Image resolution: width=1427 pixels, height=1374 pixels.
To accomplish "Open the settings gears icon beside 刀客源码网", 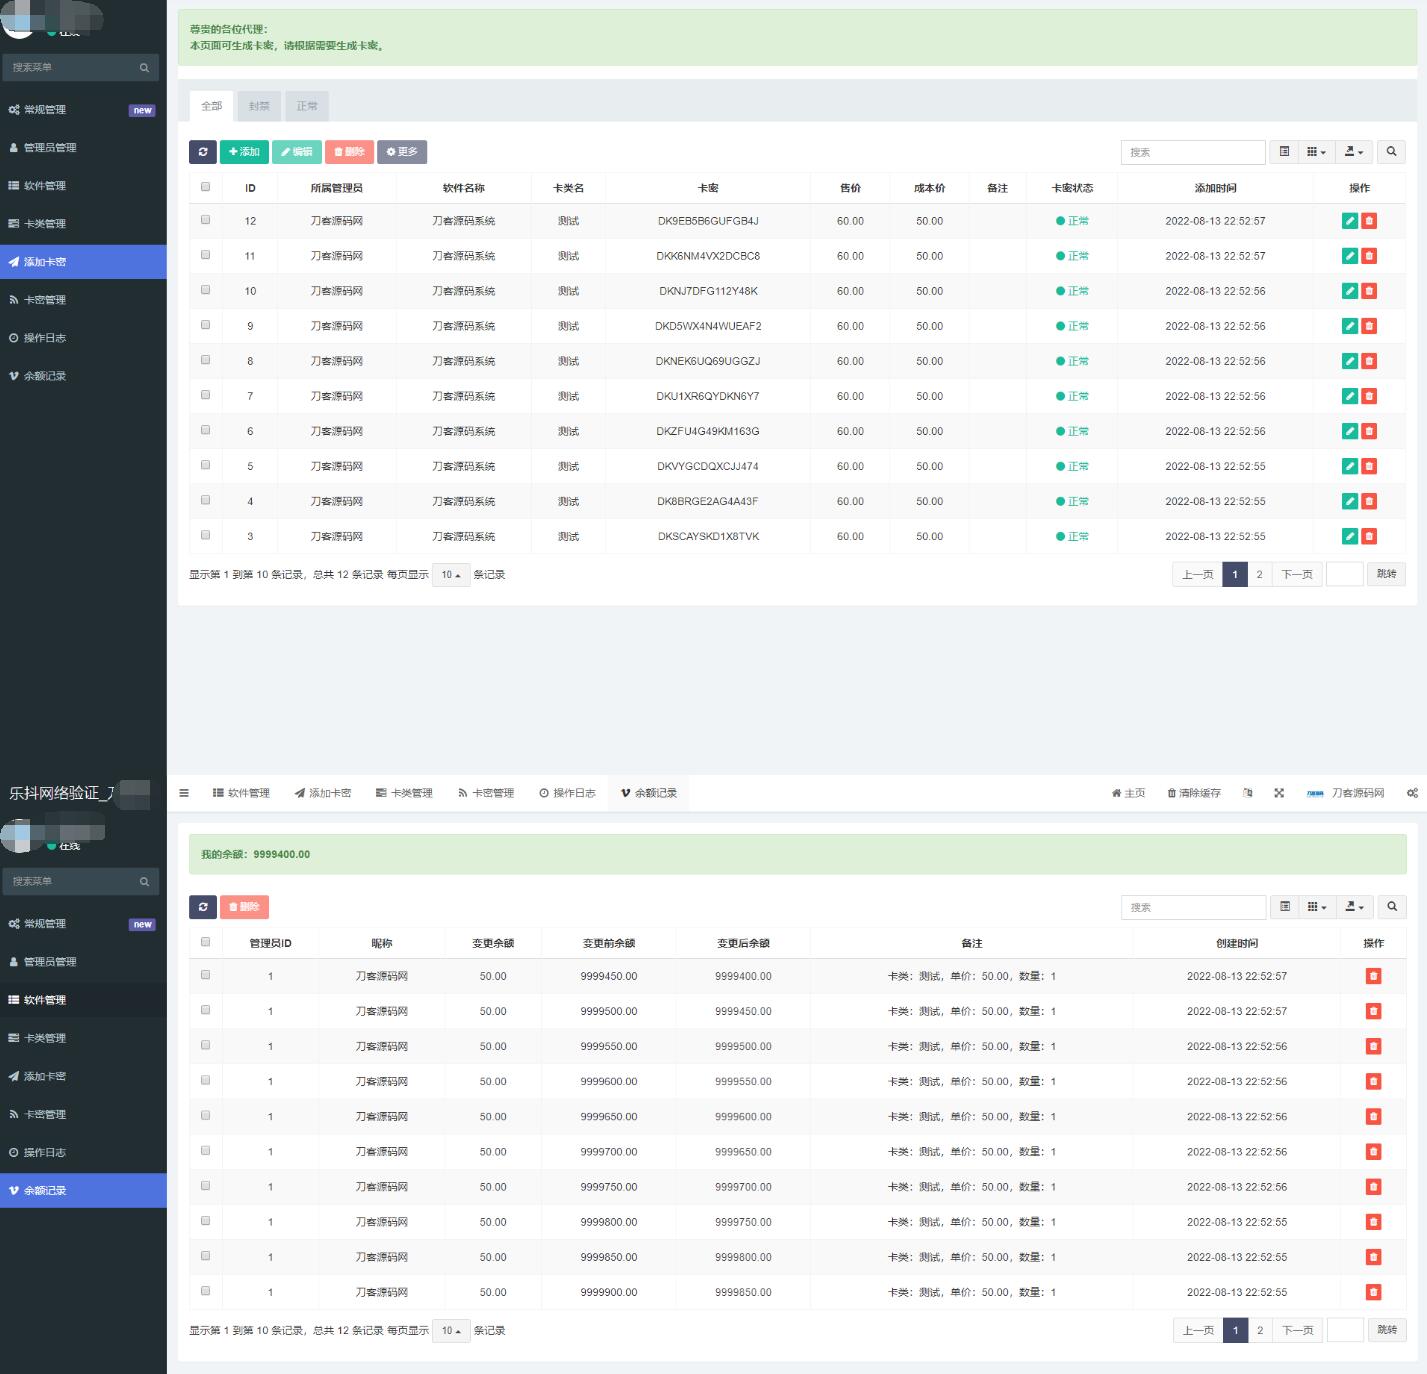I will point(1412,793).
